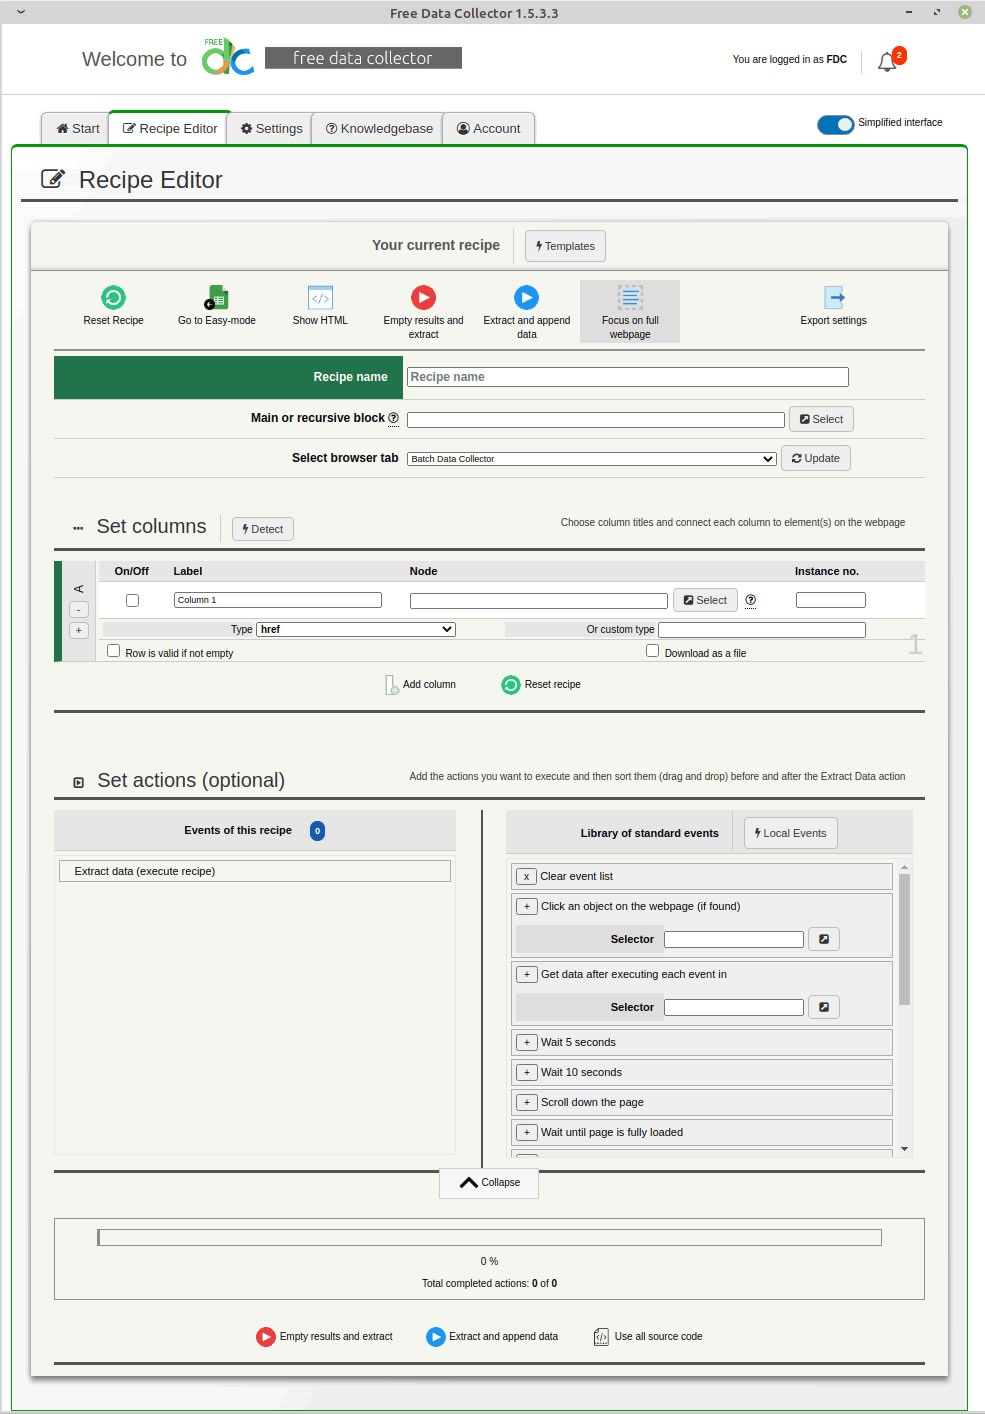This screenshot has height=1414, width=985.
Task: Toggle the Simplified interface switch
Action: (835, 124)
